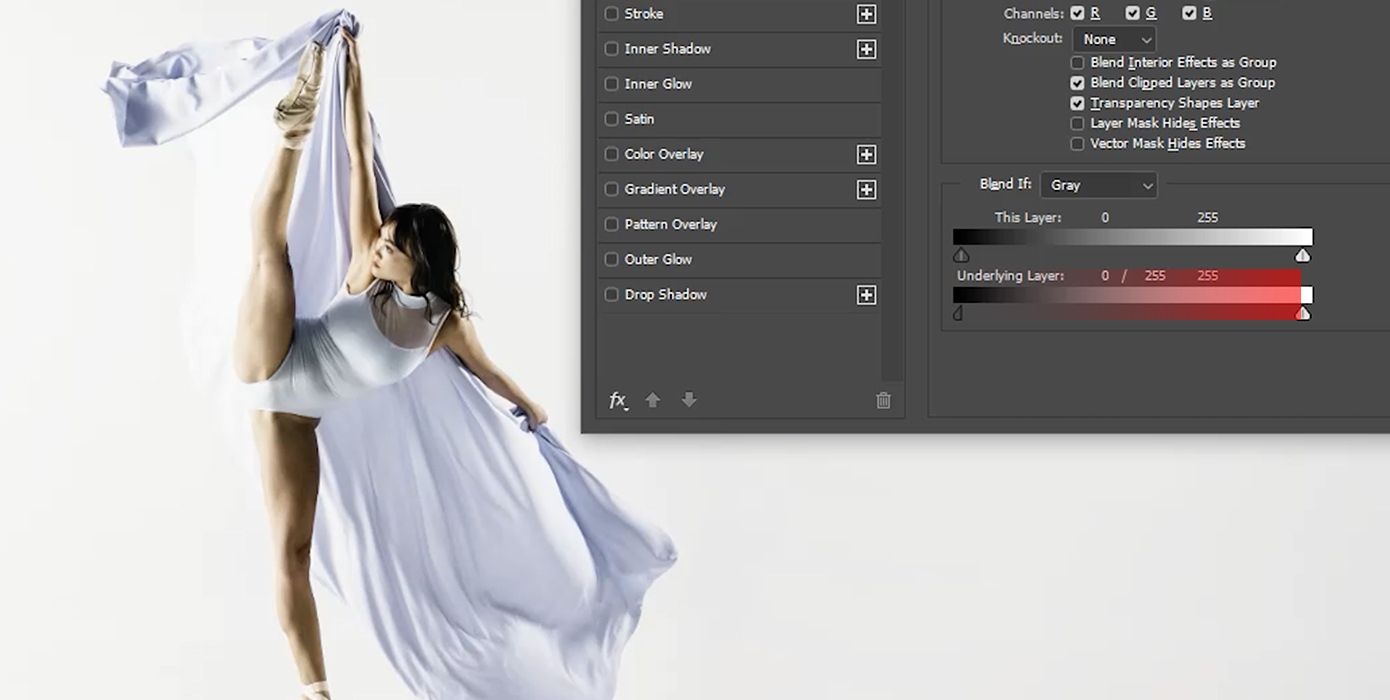Delete the selected effect using the trash icon

882,399
